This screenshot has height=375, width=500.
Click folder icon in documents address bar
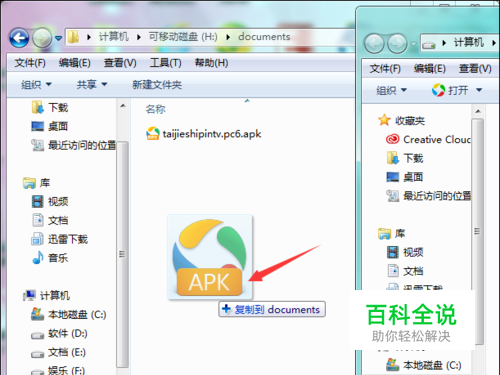pos(73,37)
